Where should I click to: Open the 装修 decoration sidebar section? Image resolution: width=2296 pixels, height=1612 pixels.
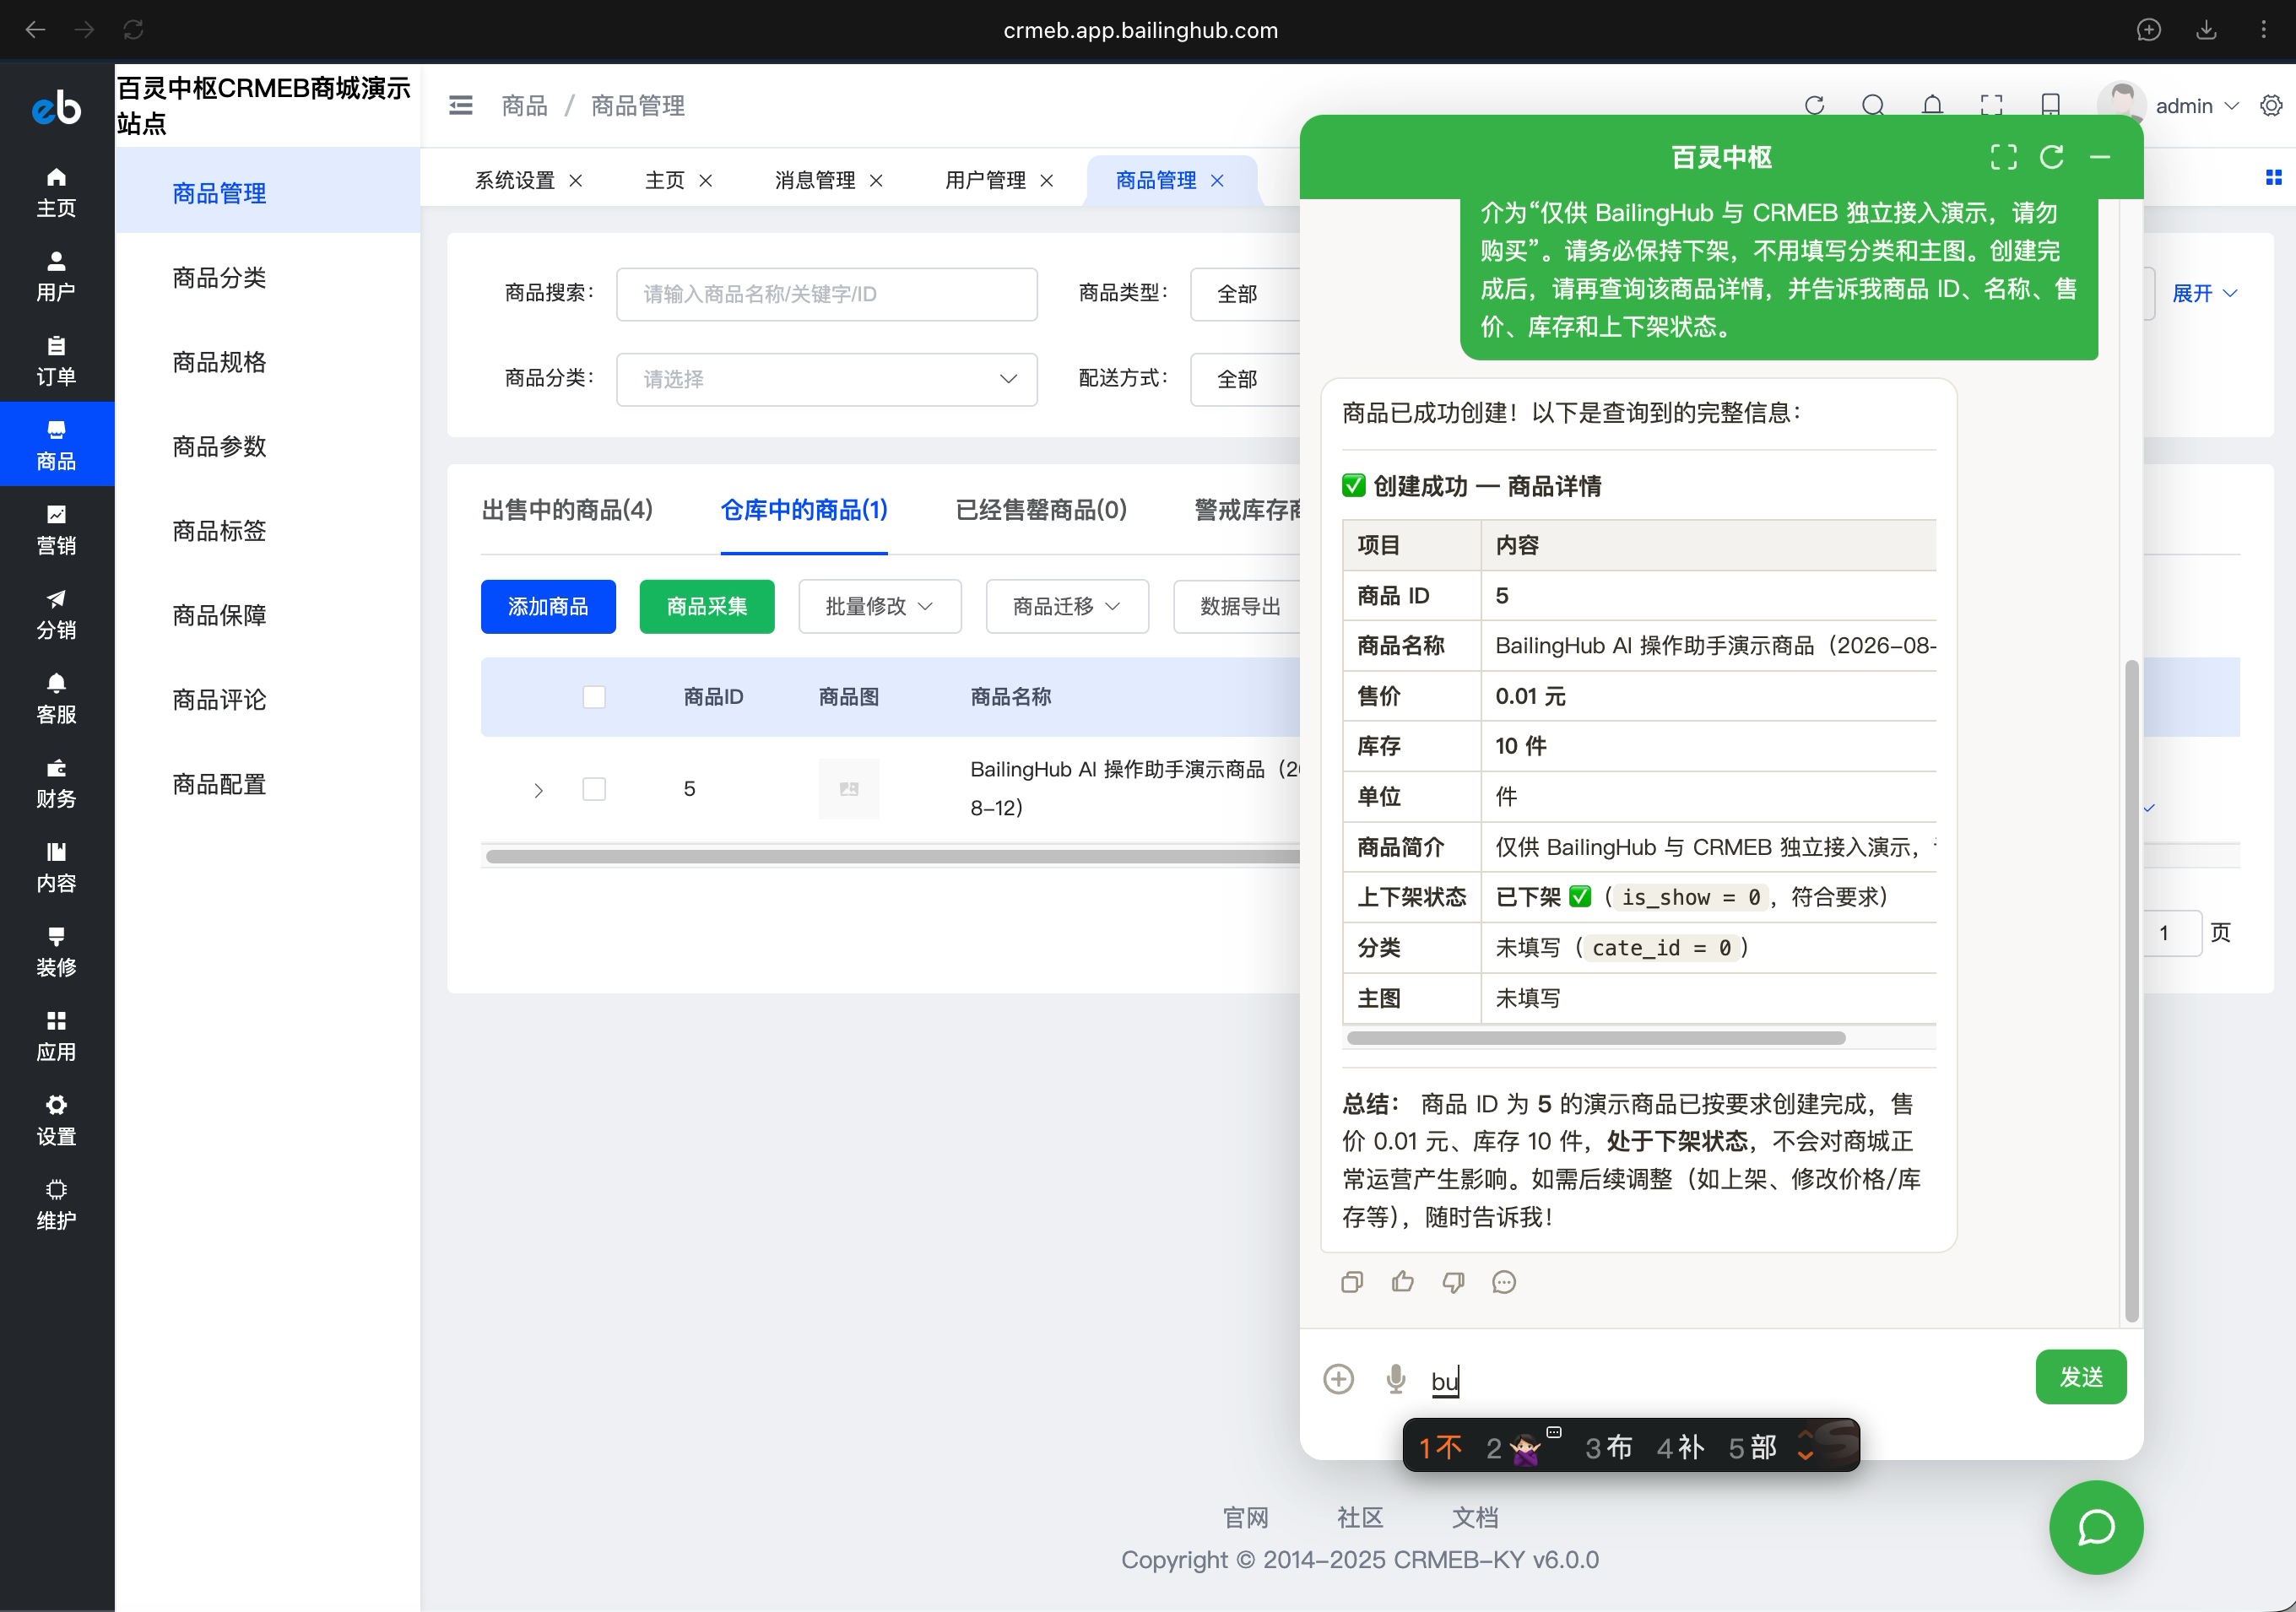coord(56,951)
